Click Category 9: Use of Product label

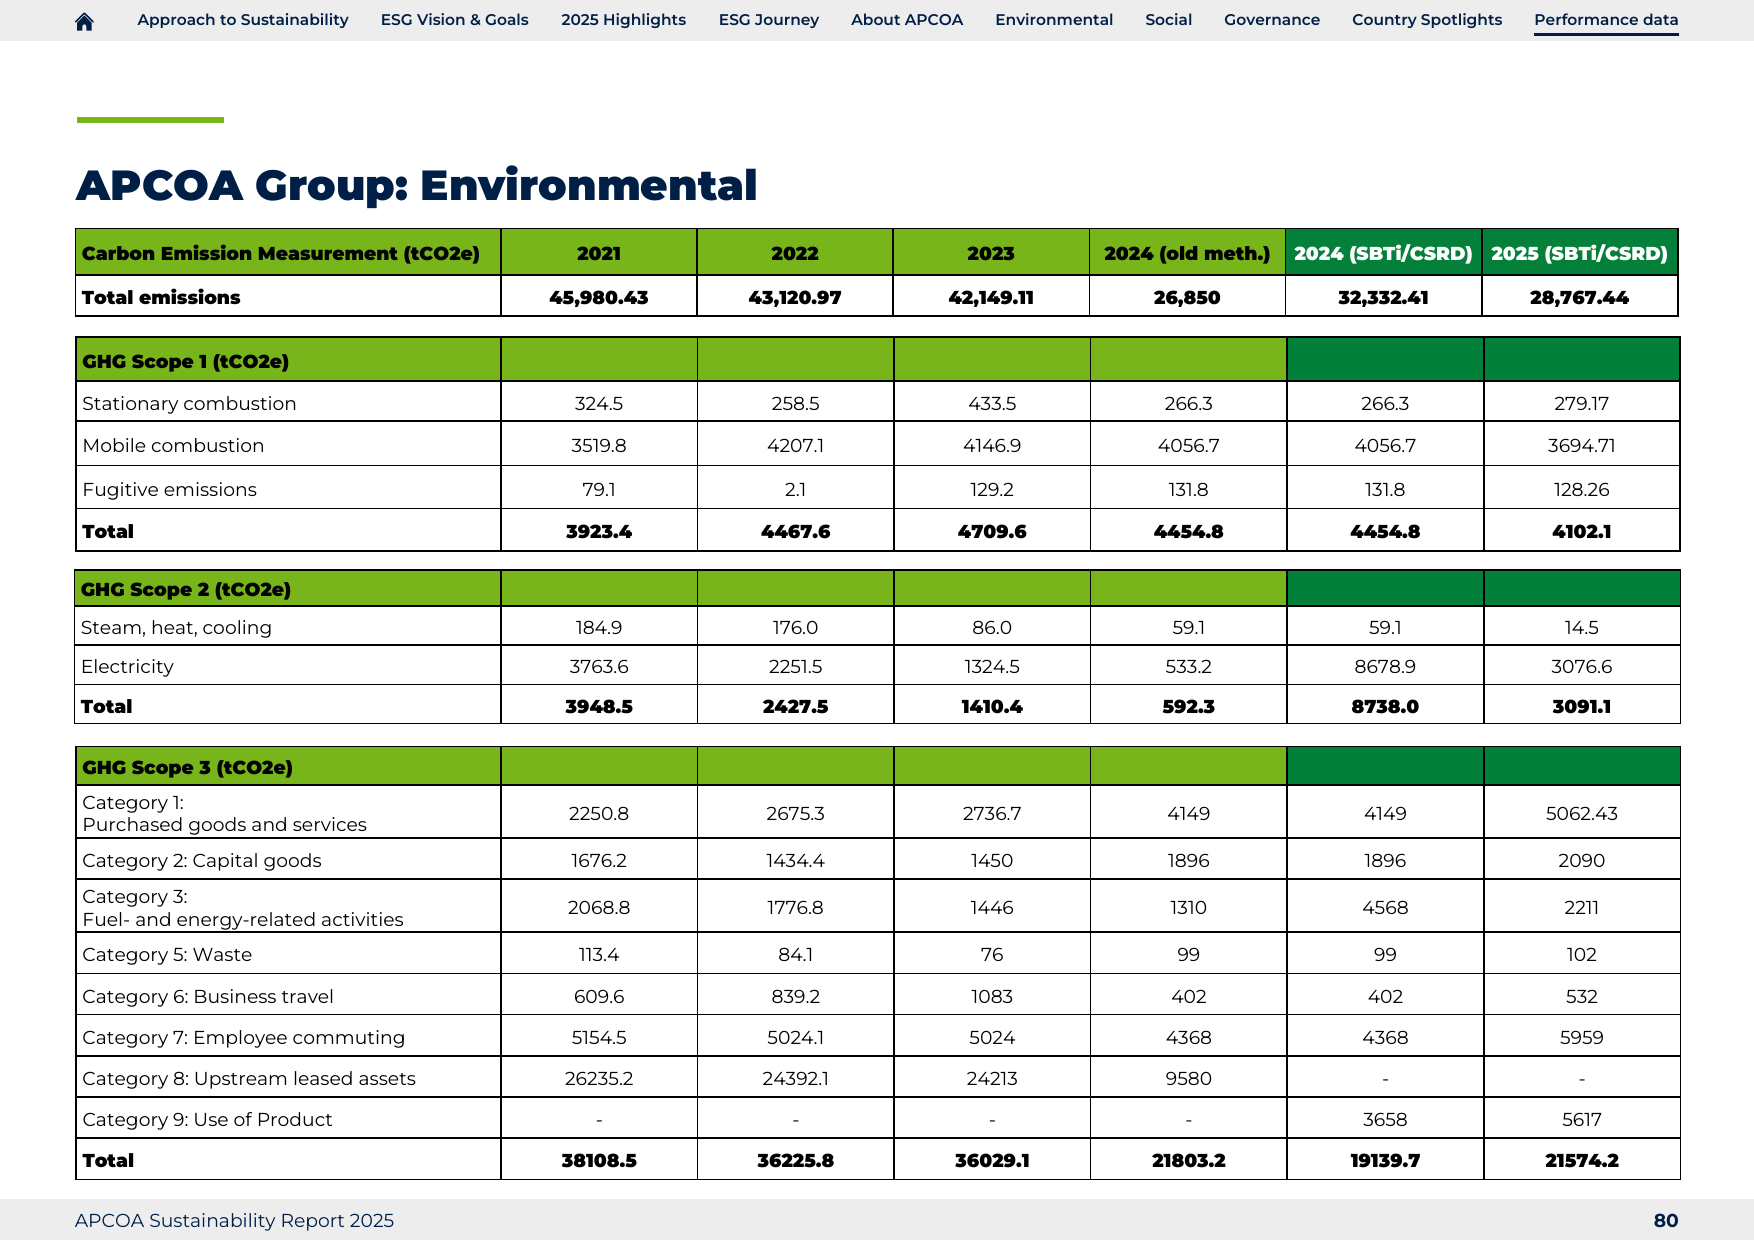click(207, 1119)
